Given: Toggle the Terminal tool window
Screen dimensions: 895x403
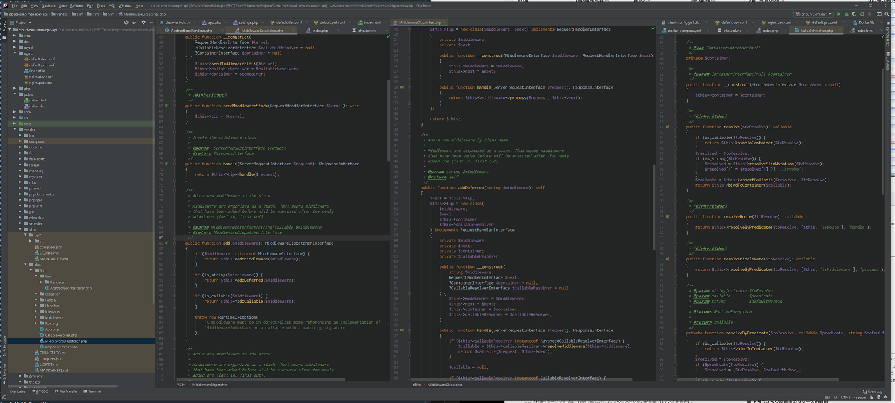Looking at the screenshot, I should [x=92, y=392].
